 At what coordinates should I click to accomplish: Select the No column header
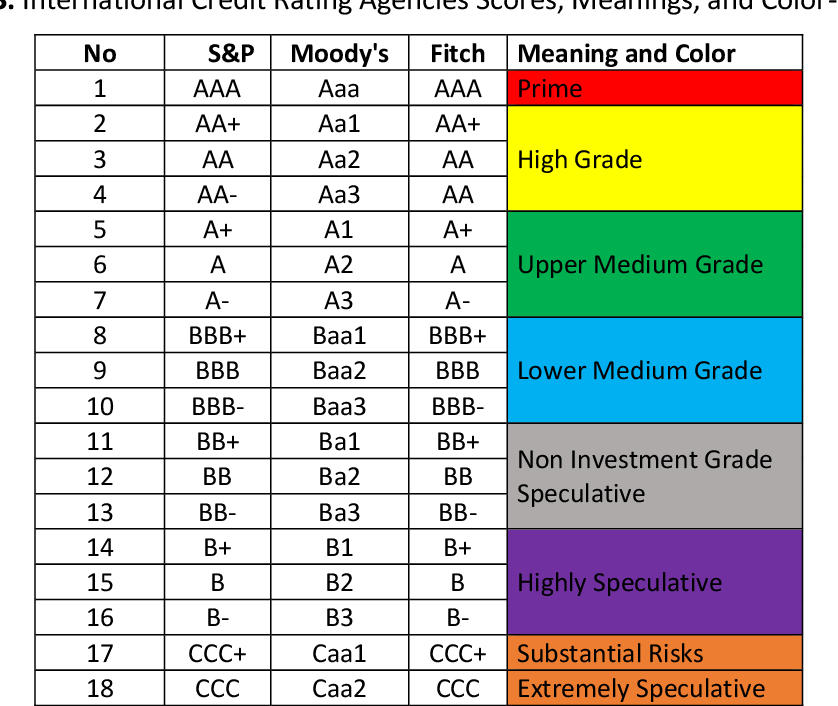tap(100, 54)
